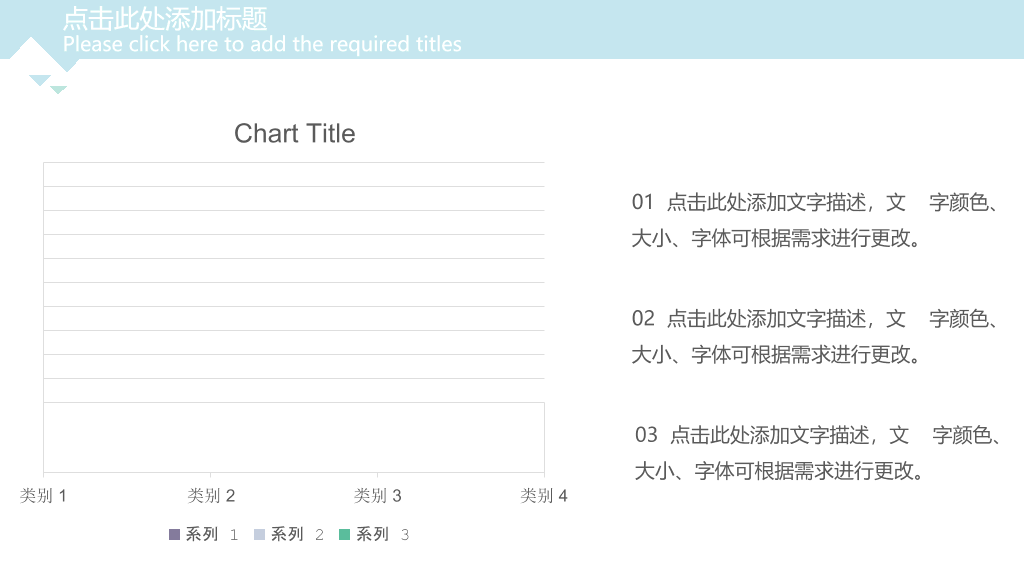Image resolution: width=1024 pixels, height=576 pixels.
Task: Select the 03 text description paragraph
Action: pos(818,453)
